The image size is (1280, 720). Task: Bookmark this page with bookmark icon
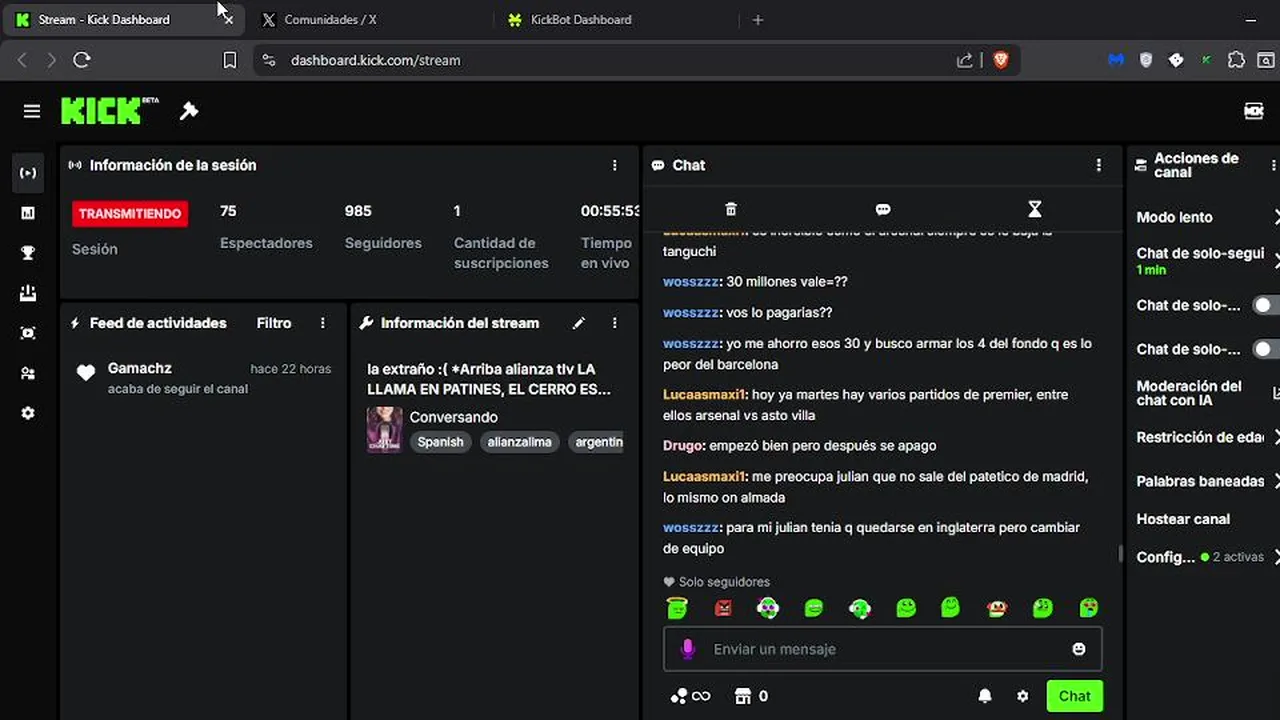pos(229,60)
